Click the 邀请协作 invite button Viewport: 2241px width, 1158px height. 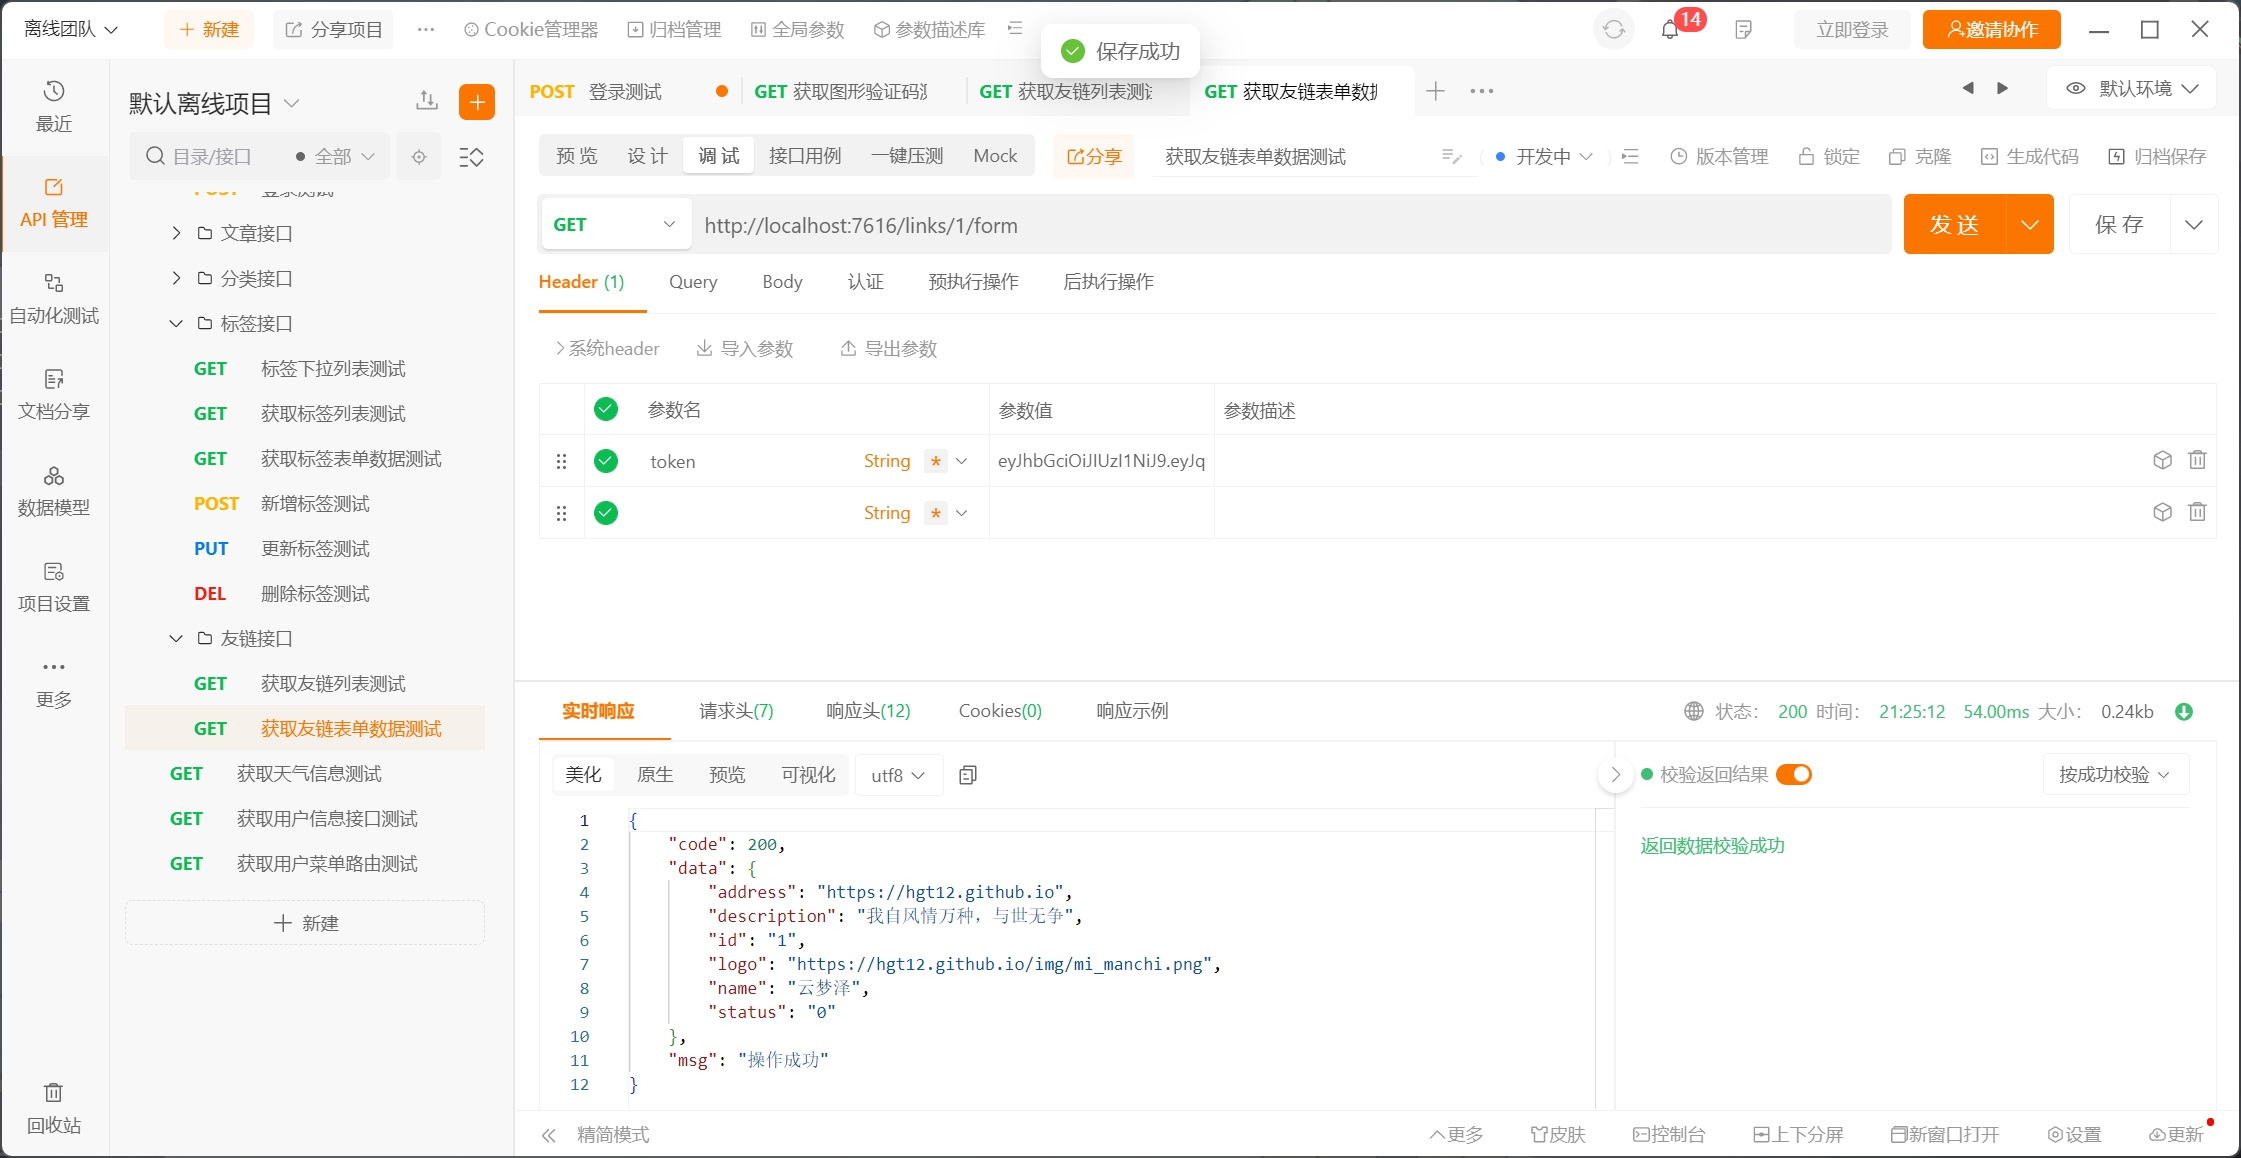point(1991,30)
